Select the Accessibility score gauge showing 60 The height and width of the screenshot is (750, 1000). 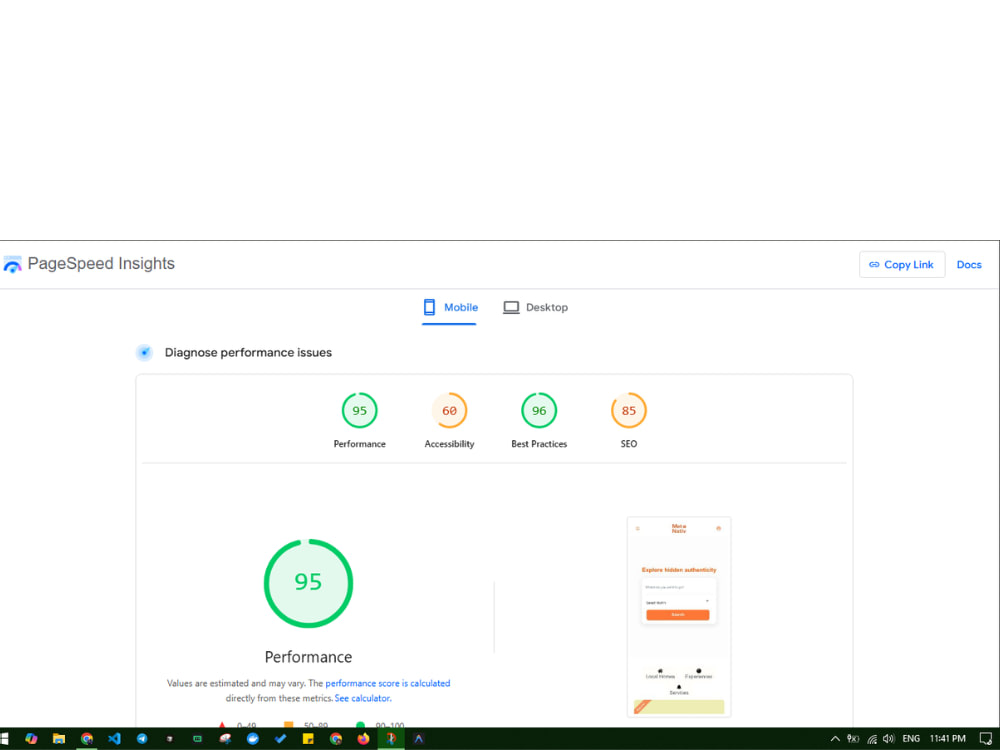(x=449, y=411)
